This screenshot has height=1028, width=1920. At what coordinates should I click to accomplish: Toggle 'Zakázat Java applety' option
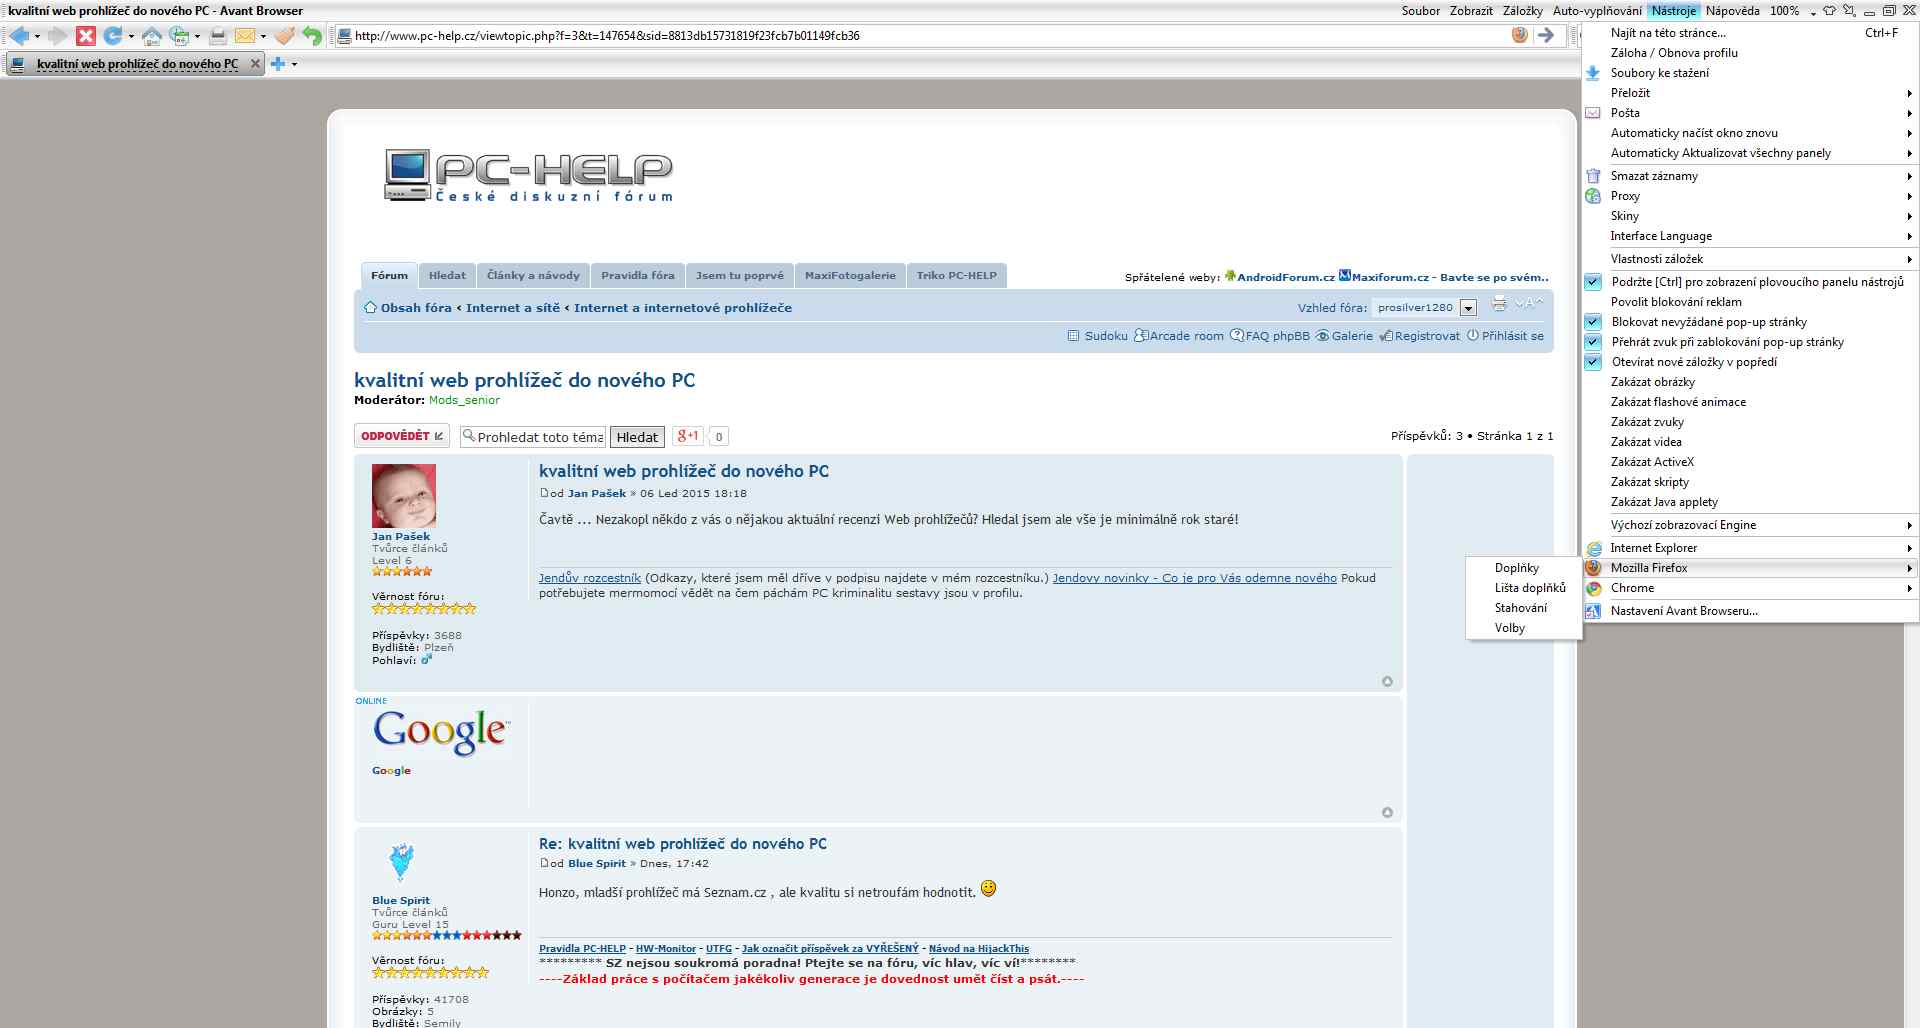[x=1750, y=502]
